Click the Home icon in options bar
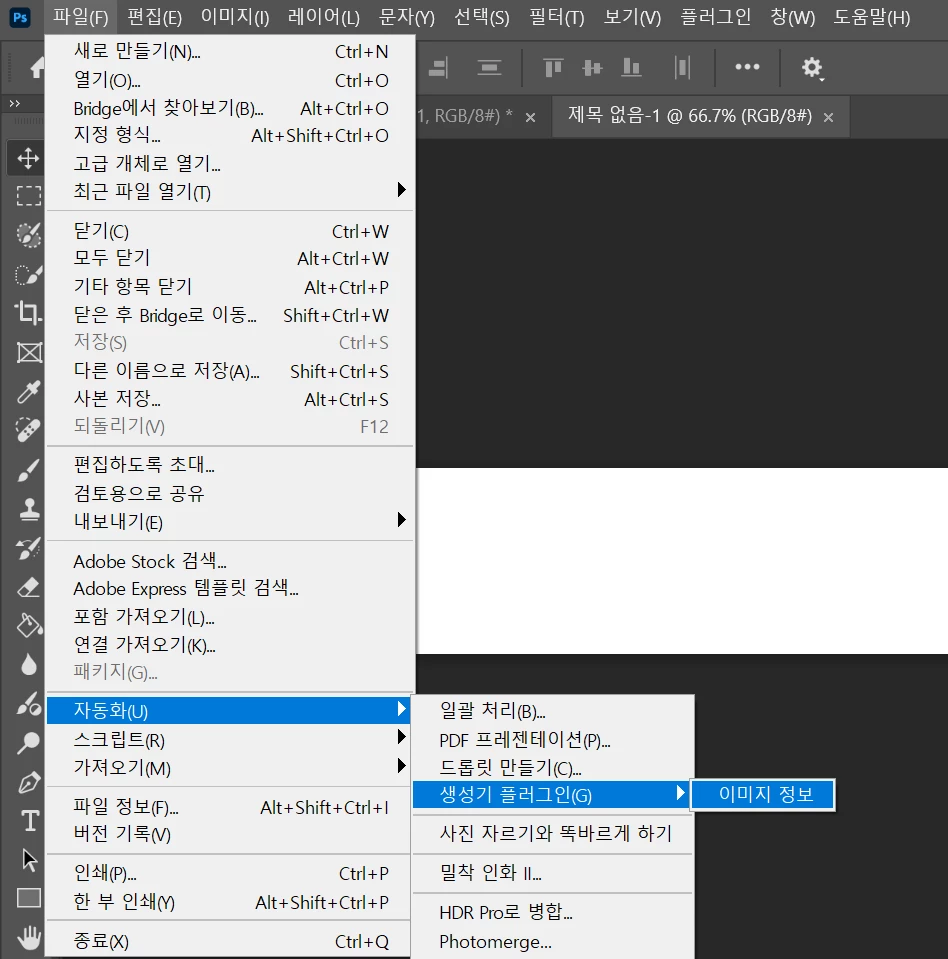The height and width of the screenshot is (959, 948). pyautogui.click(x=37, y=67)
